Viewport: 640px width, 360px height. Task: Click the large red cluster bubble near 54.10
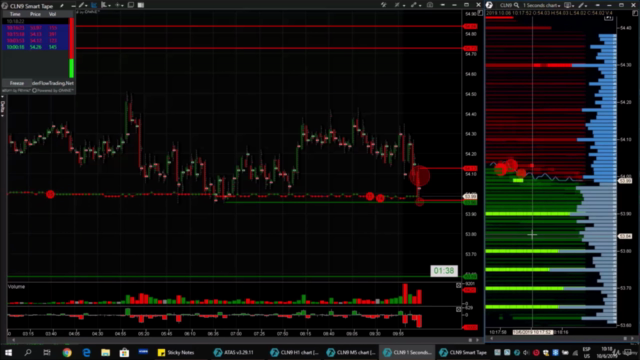click(x=420, y=176)
